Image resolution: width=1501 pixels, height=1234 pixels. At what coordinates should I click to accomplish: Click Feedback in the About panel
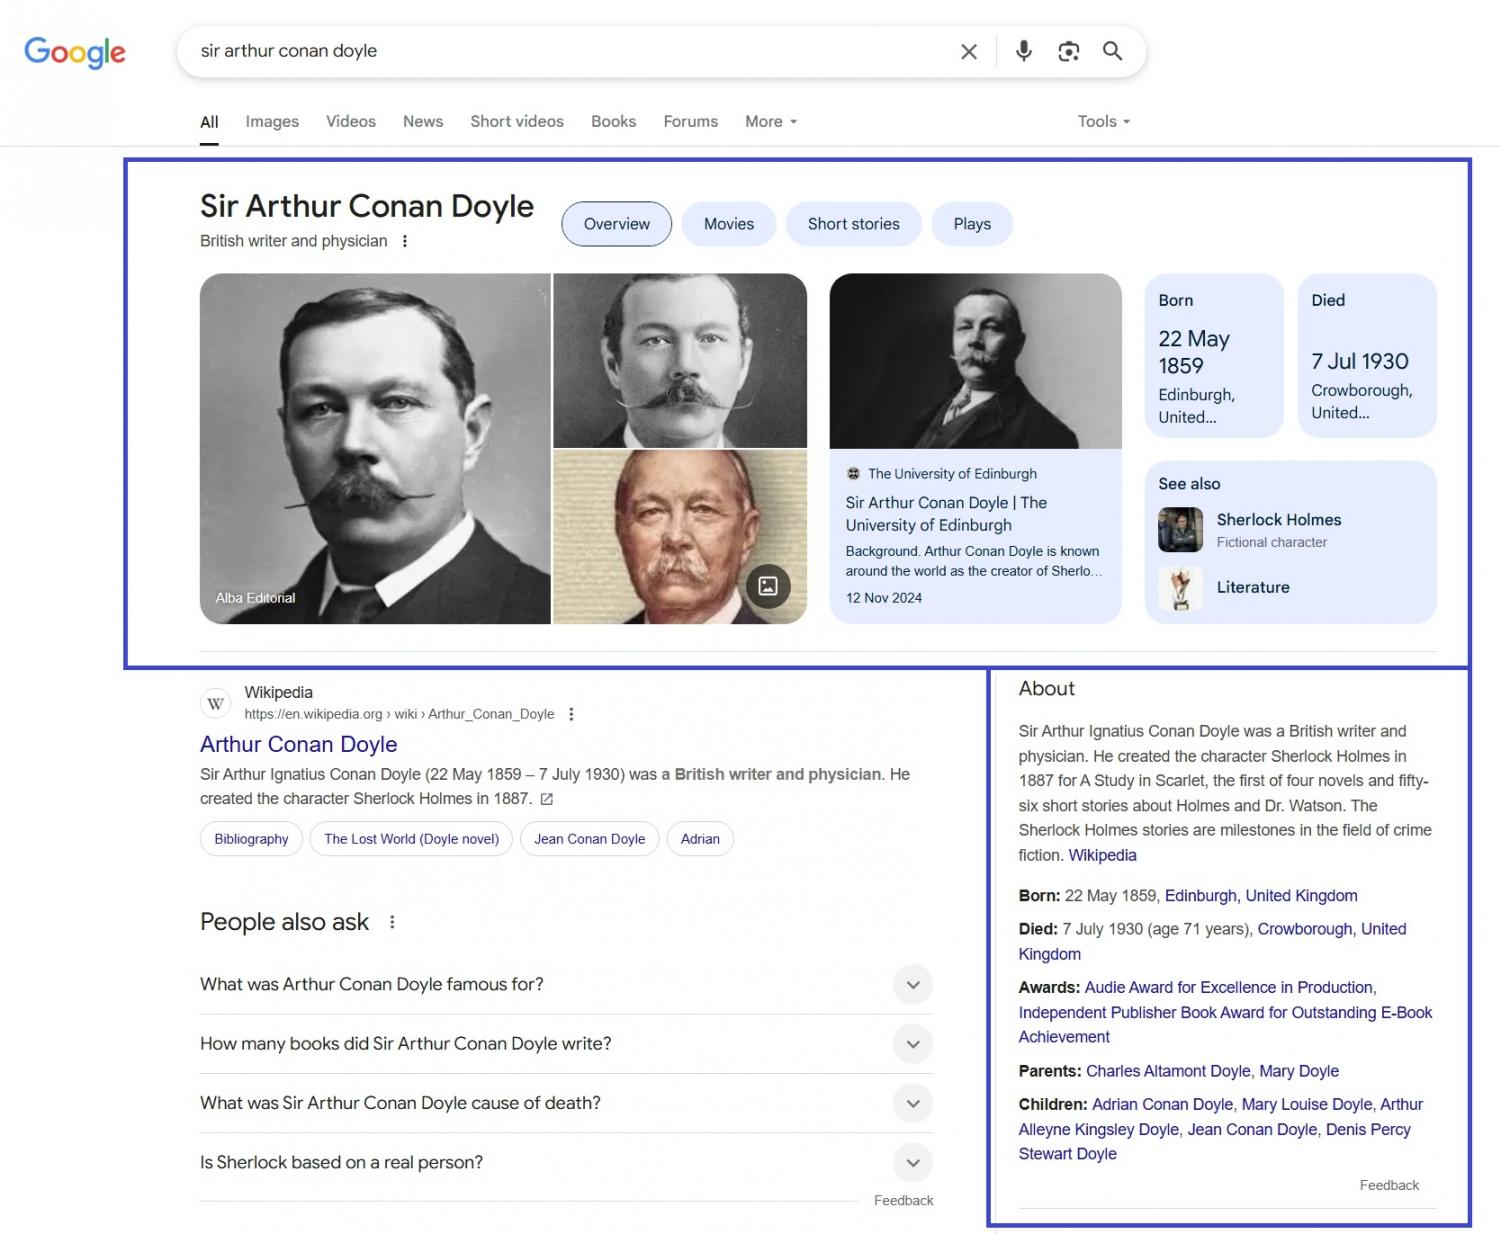[1389, 1186]
